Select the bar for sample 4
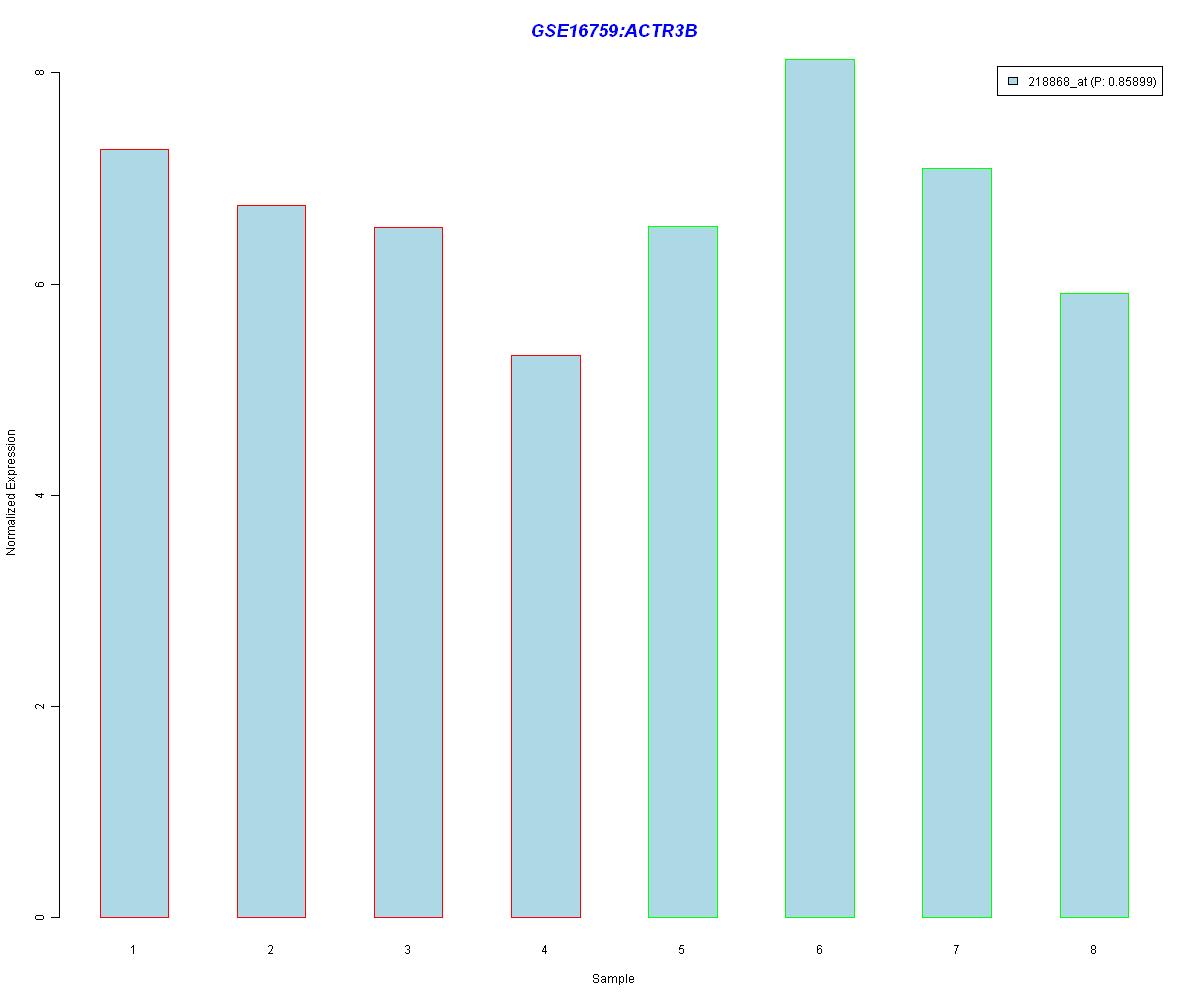Screen dimensions: 1200x1000 [x=546, y=636]
